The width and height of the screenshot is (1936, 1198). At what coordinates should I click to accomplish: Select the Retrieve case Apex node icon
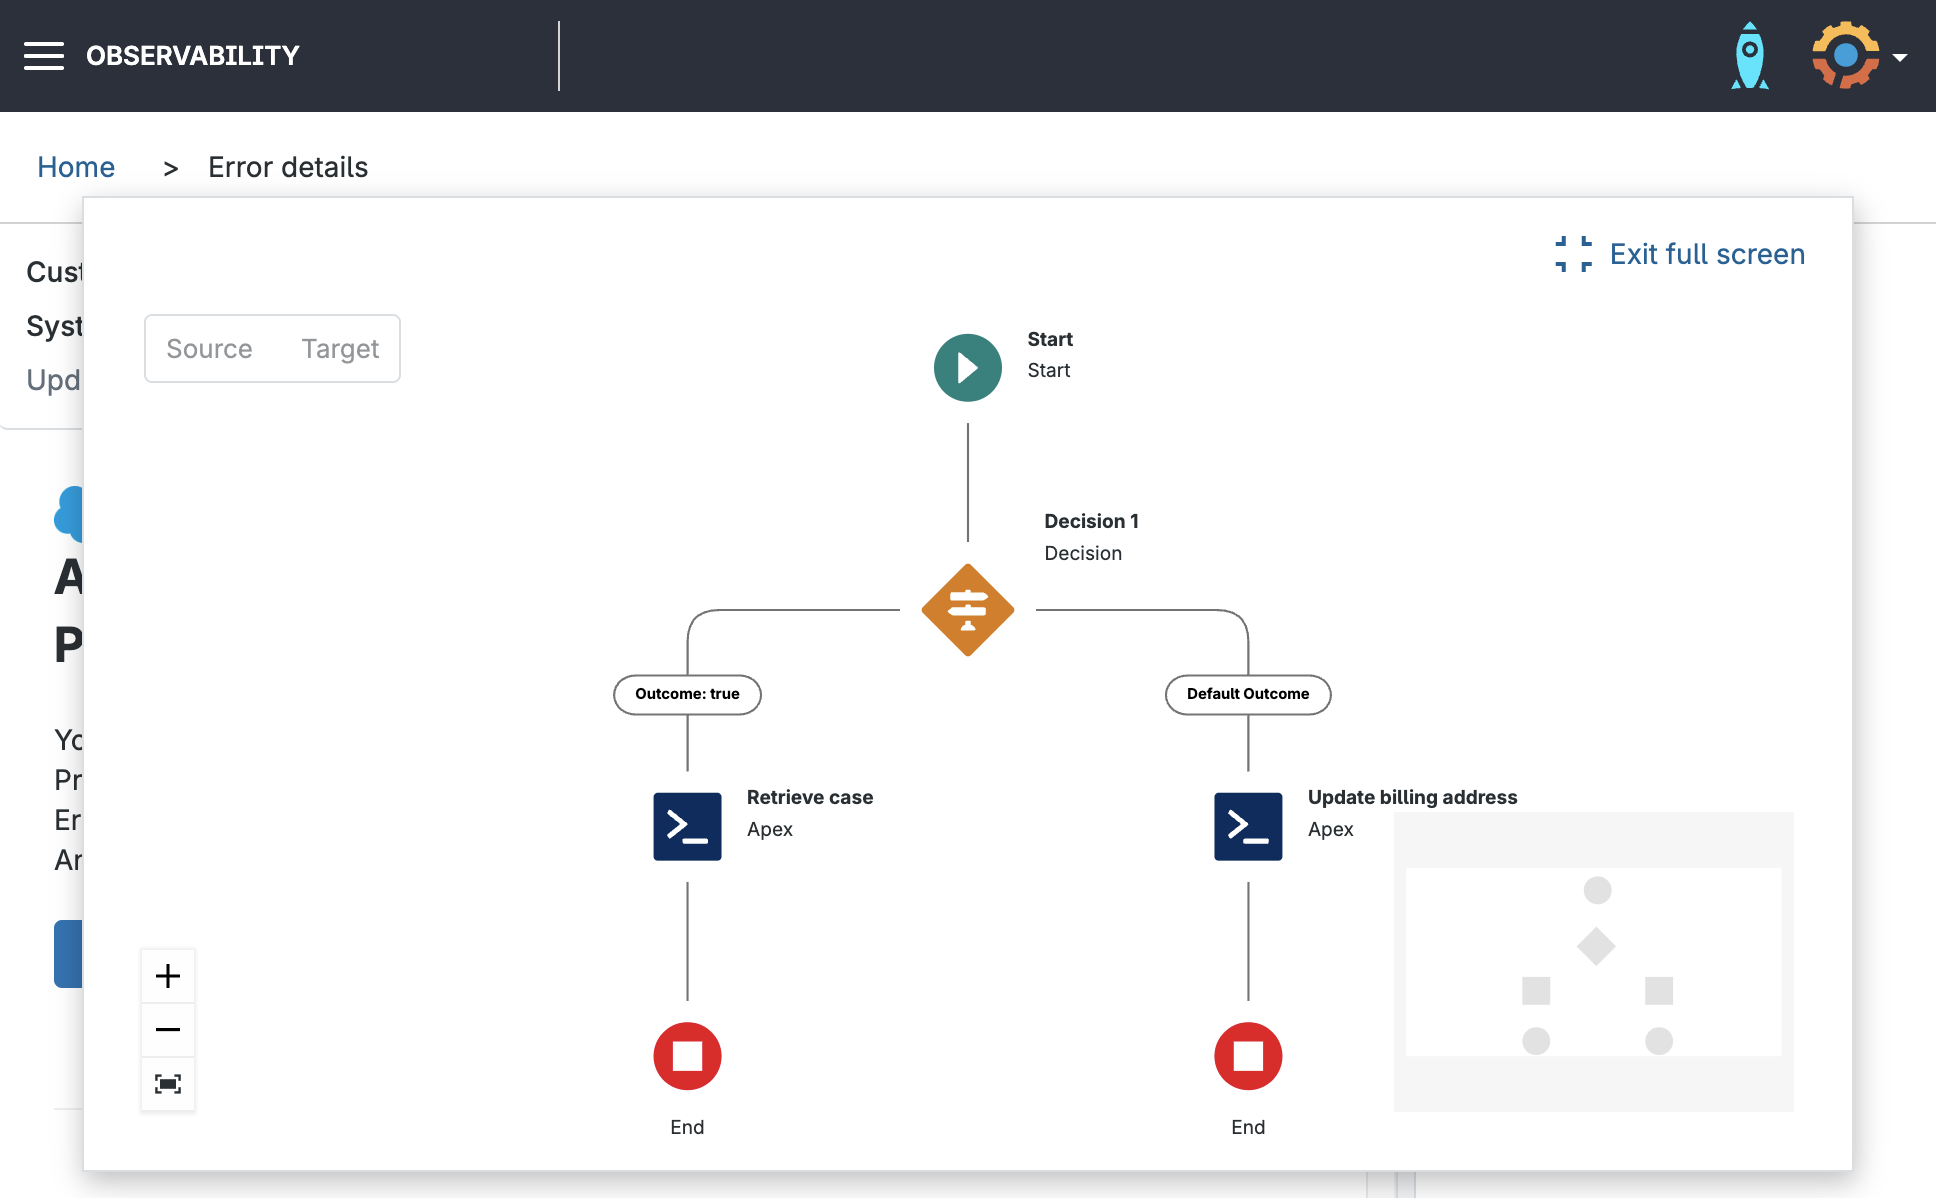[687, 827]
